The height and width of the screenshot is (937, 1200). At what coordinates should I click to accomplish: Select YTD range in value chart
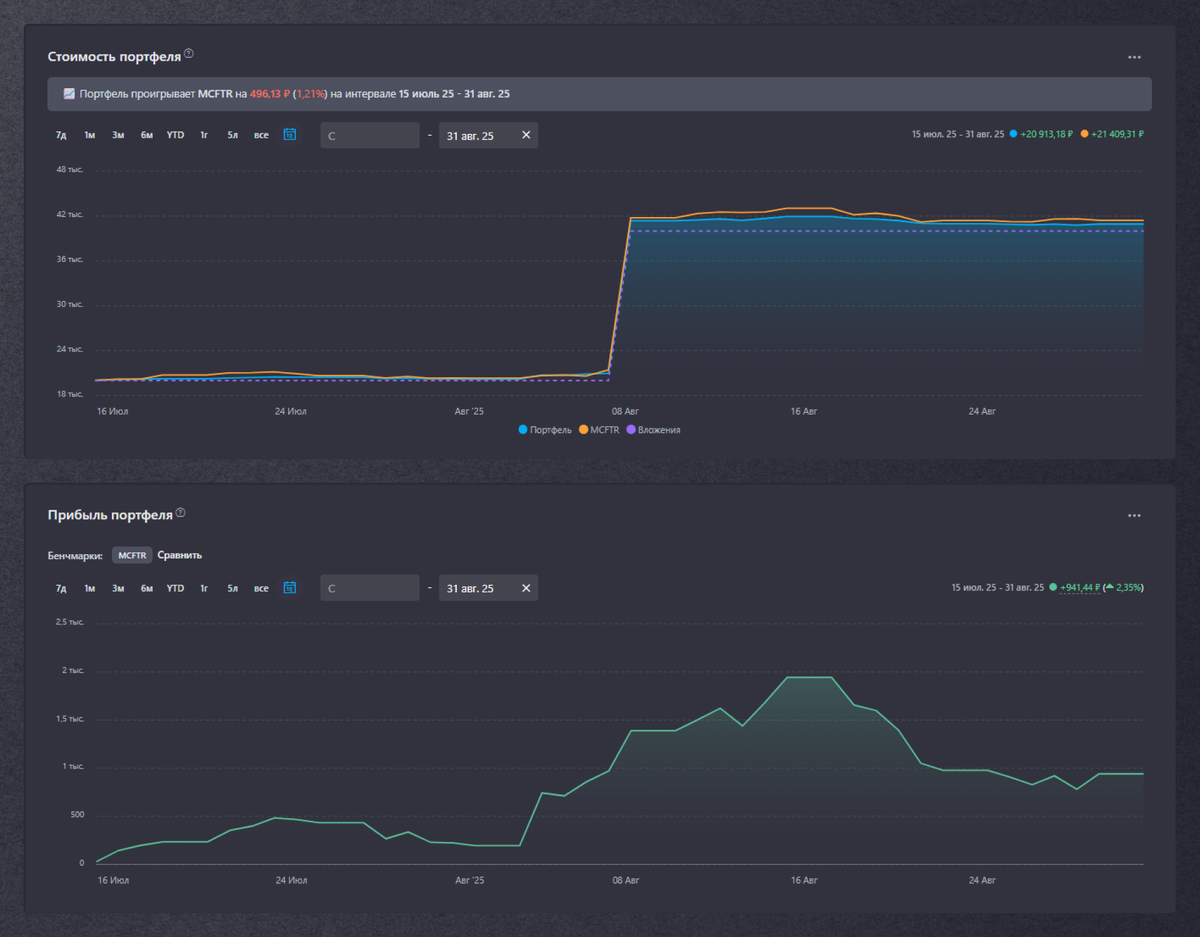point(175,135)
